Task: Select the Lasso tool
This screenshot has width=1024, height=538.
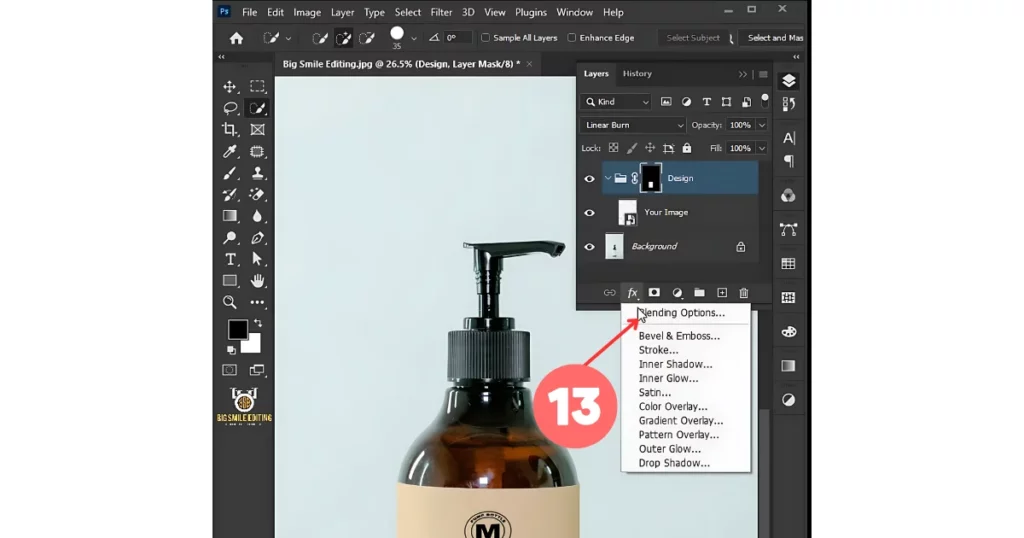Action: coord(230,108)
